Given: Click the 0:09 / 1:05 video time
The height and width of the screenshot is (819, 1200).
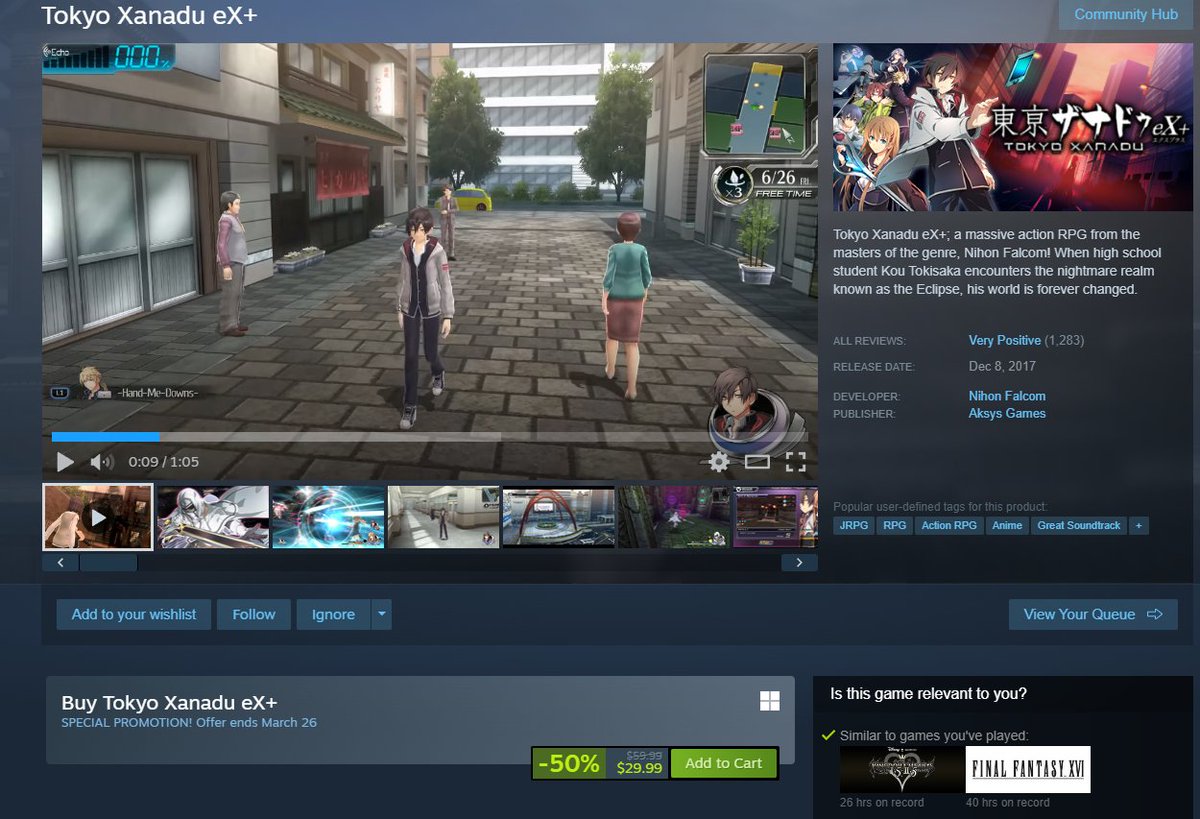Looking at the screenshot, I should tap(163, 462).
